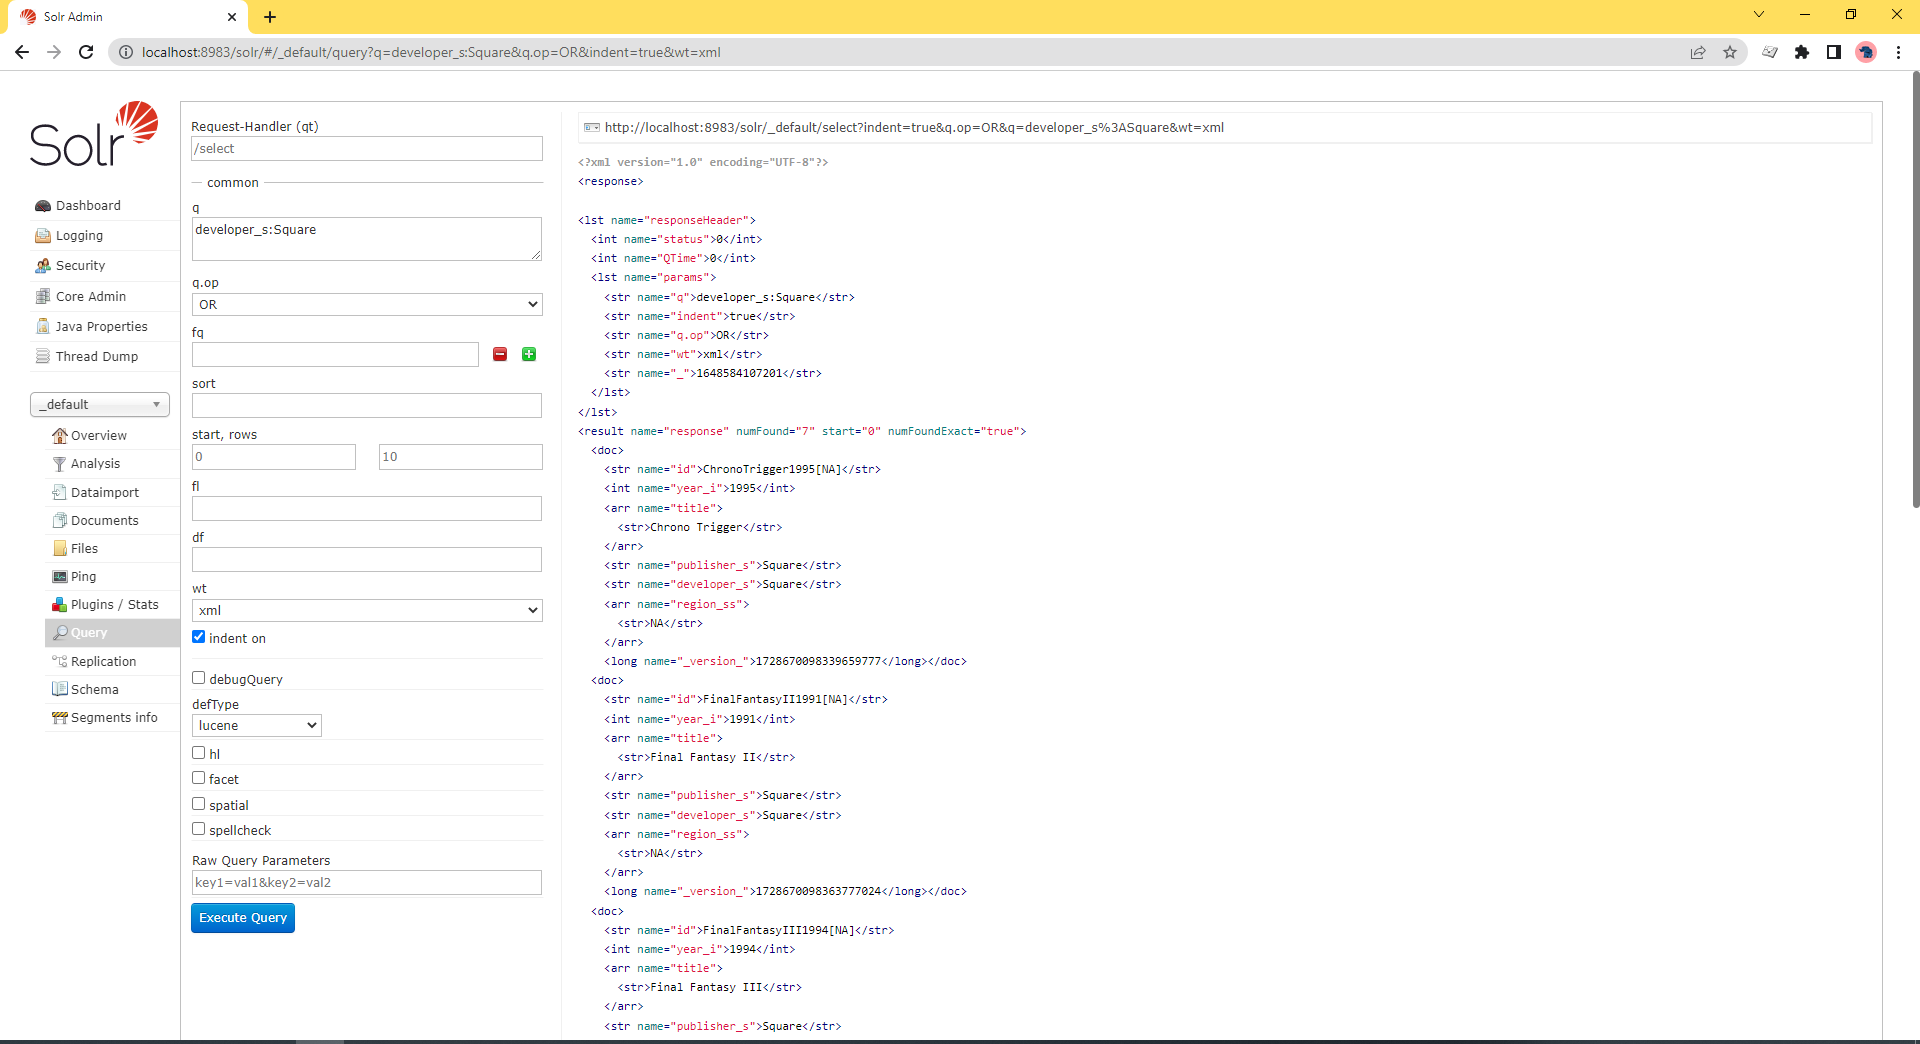Click the Analysis funnel icon
This screenshot has width=1920, height=1044.
coord(60,464)
